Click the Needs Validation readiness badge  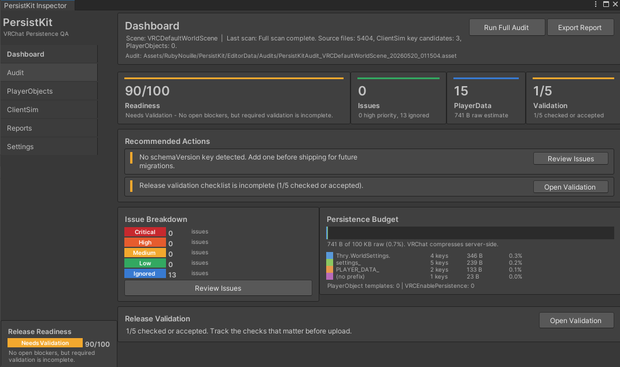(45, 343)
